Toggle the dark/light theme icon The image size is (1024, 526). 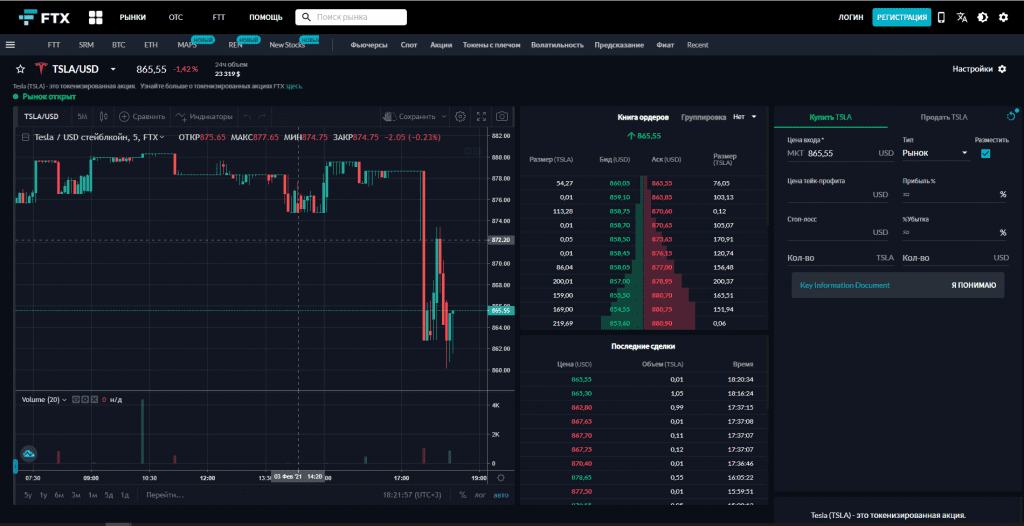point(982,18)
